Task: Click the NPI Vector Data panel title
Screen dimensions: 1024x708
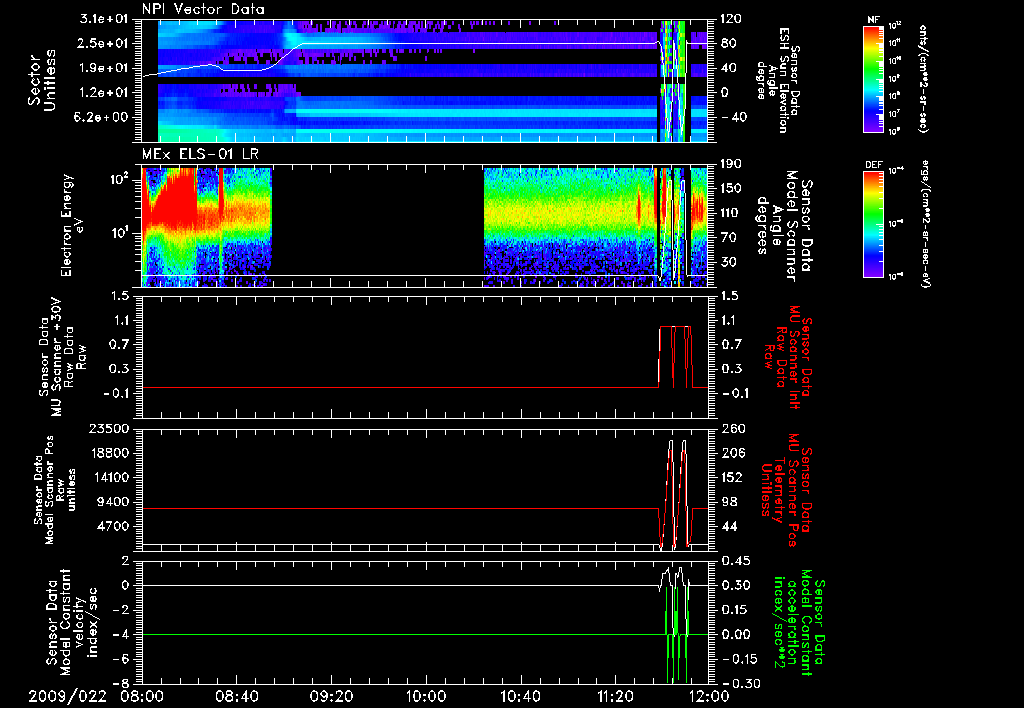Action: point(203,9)
